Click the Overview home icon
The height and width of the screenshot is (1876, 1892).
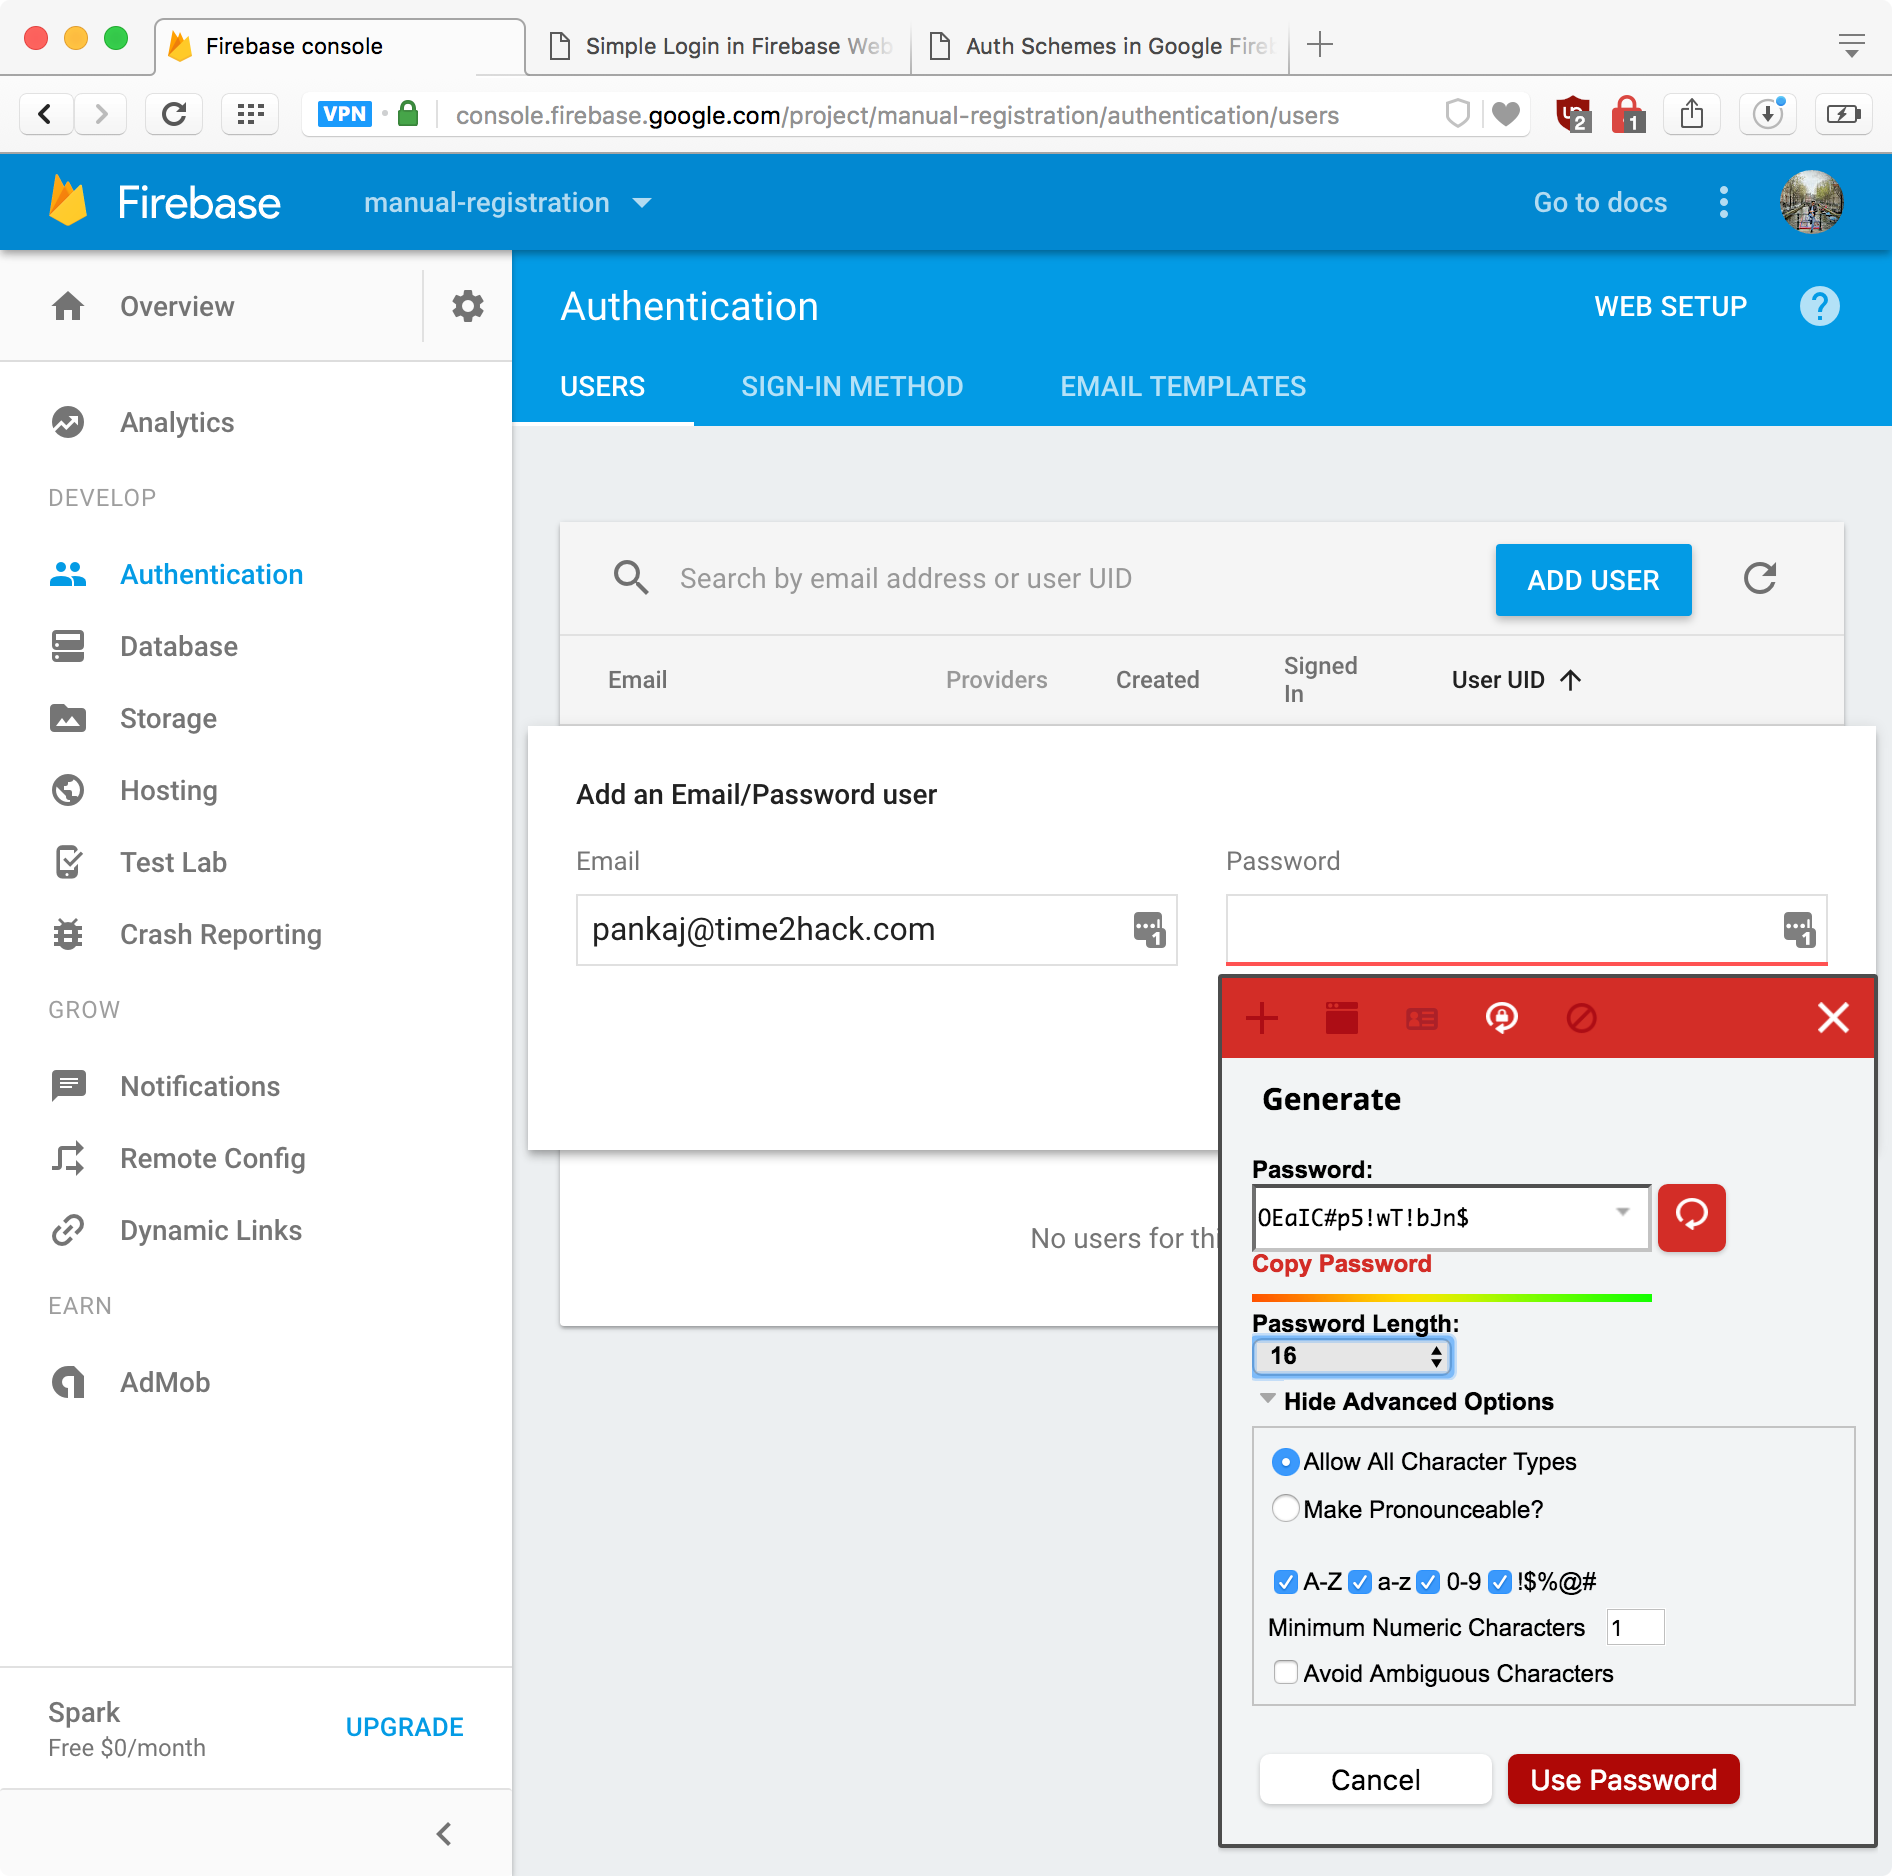click(68, 306)
